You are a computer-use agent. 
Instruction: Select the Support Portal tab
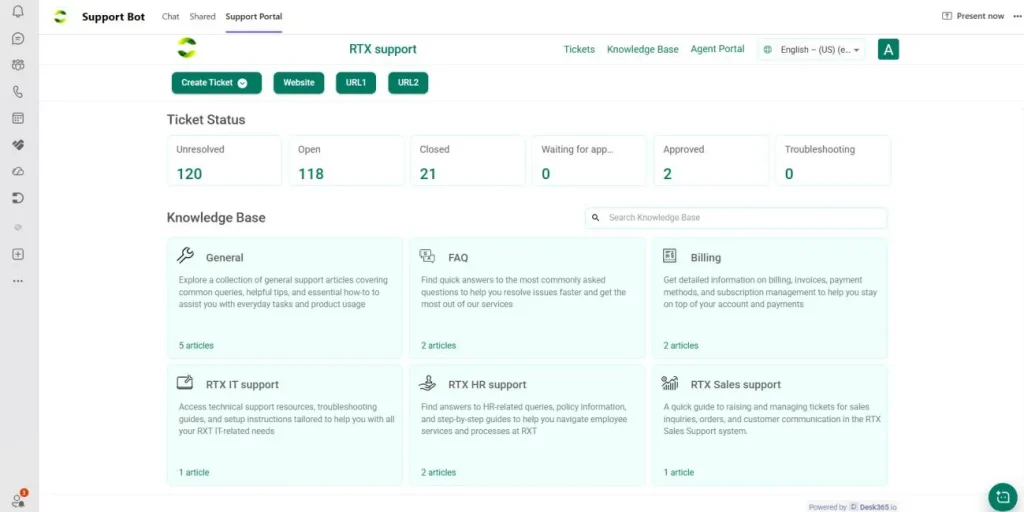(x=254, y=16)
